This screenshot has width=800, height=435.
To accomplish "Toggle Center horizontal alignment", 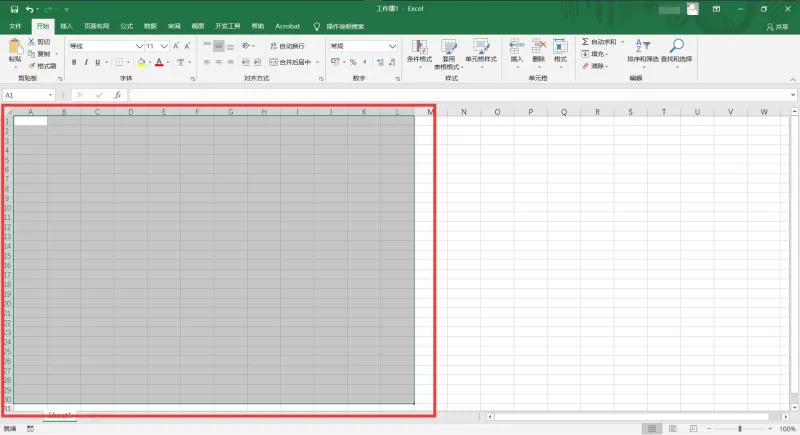I will 218,62.
